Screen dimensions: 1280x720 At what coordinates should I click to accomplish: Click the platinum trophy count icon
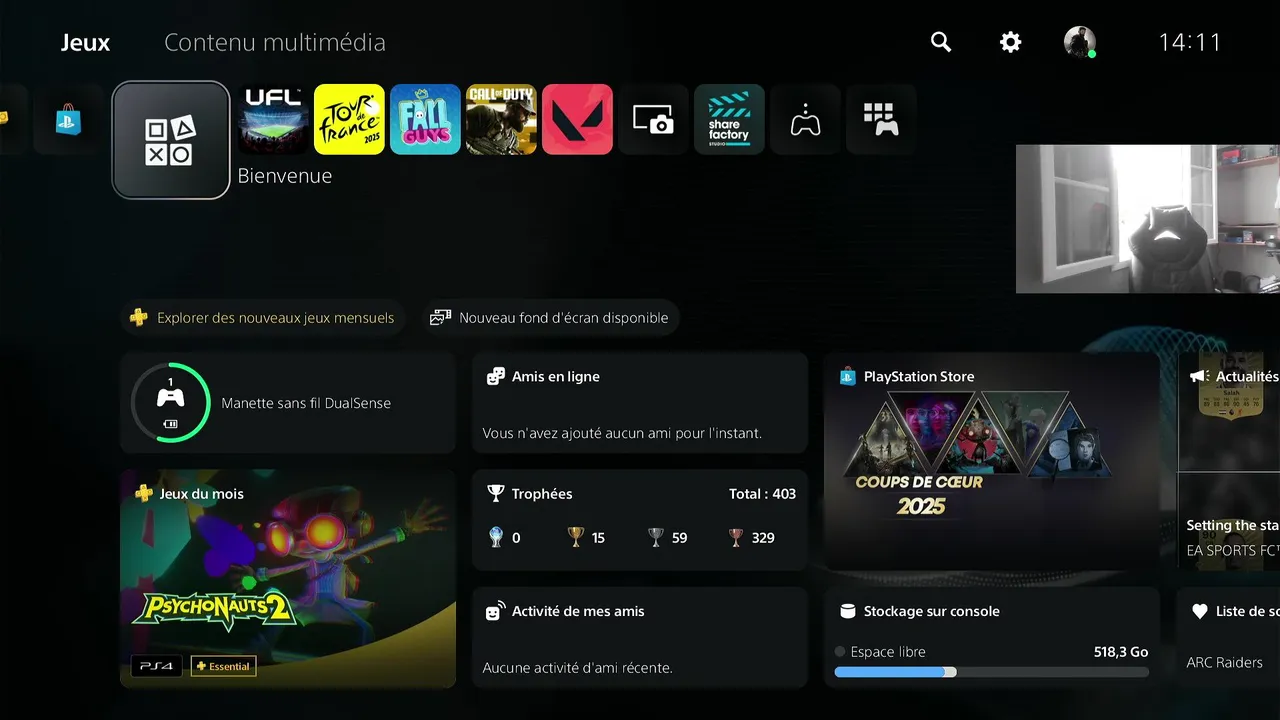click(497, 538)
